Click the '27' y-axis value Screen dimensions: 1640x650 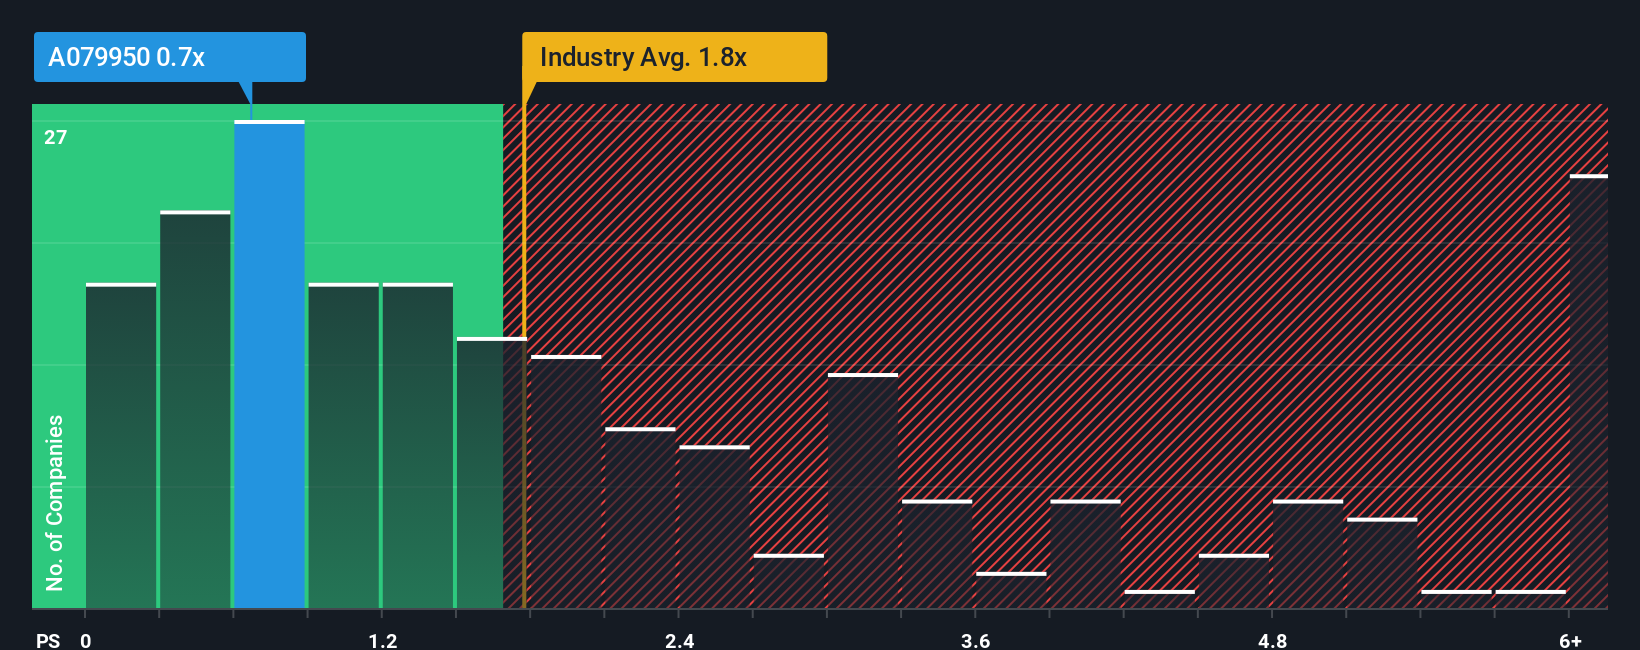point(56,137)
